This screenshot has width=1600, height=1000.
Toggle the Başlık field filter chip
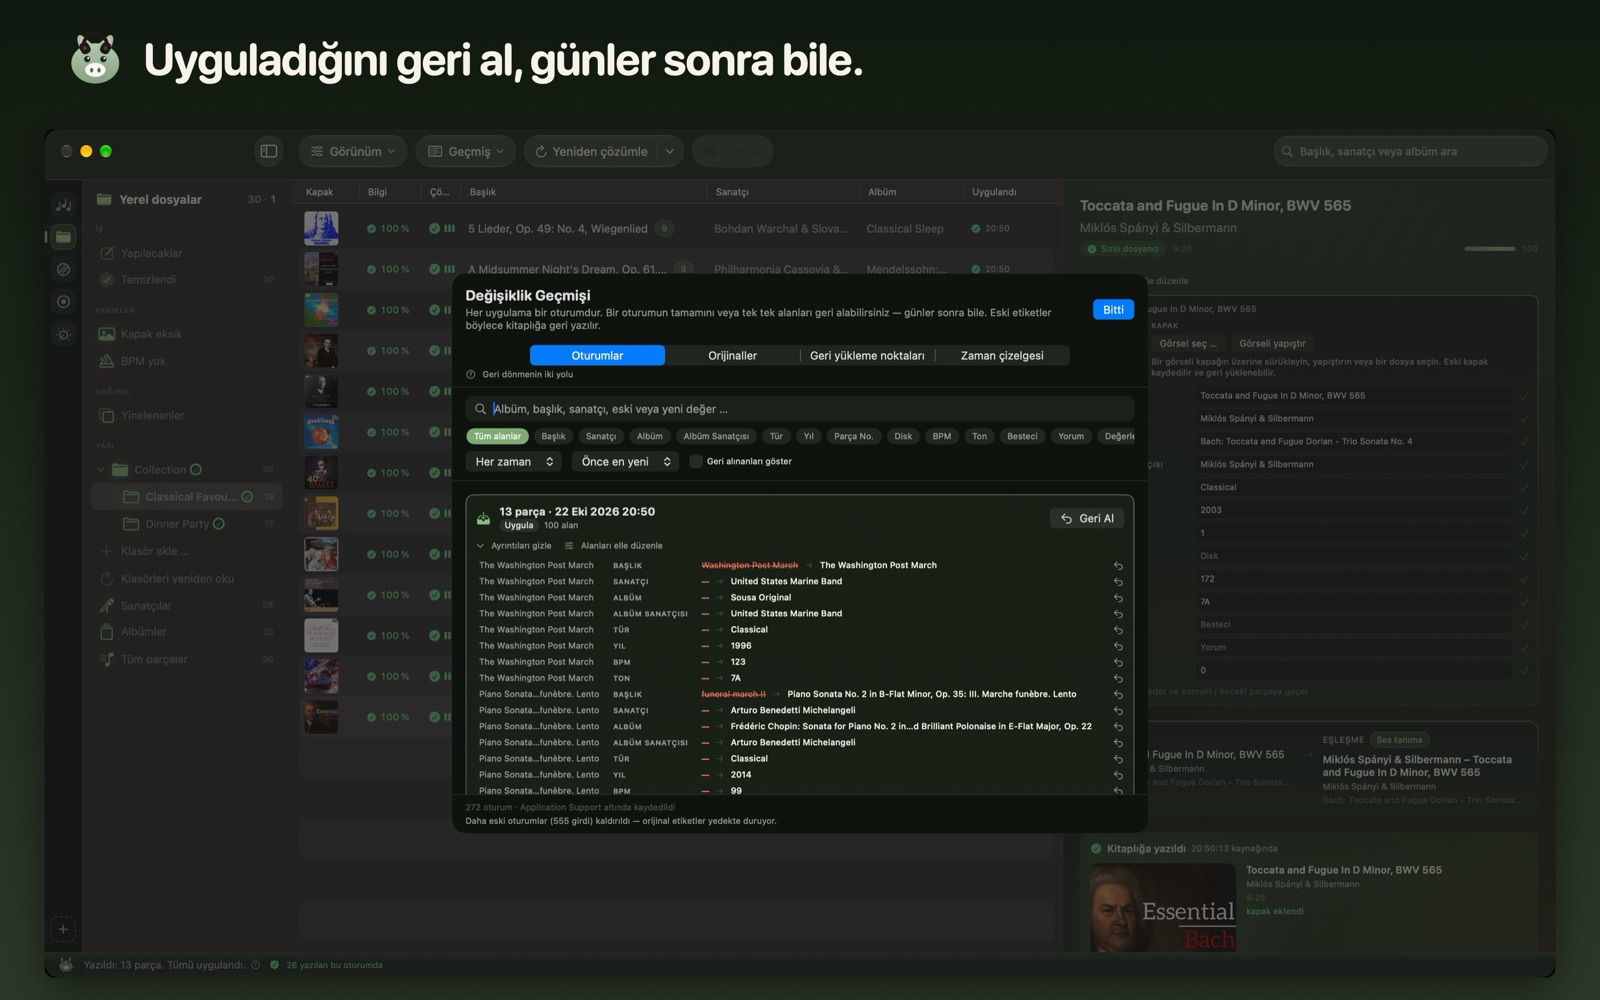[x=553, y=436]
